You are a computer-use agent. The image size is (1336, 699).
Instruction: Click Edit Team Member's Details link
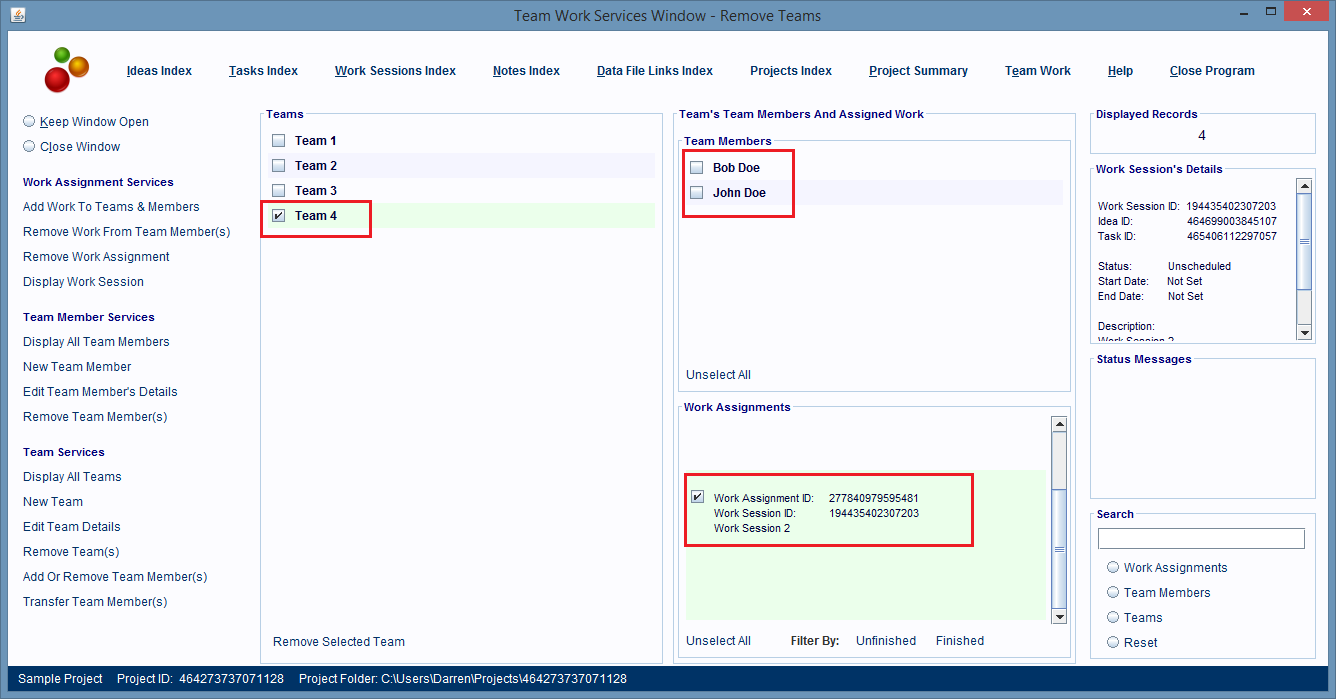(100, 392)
